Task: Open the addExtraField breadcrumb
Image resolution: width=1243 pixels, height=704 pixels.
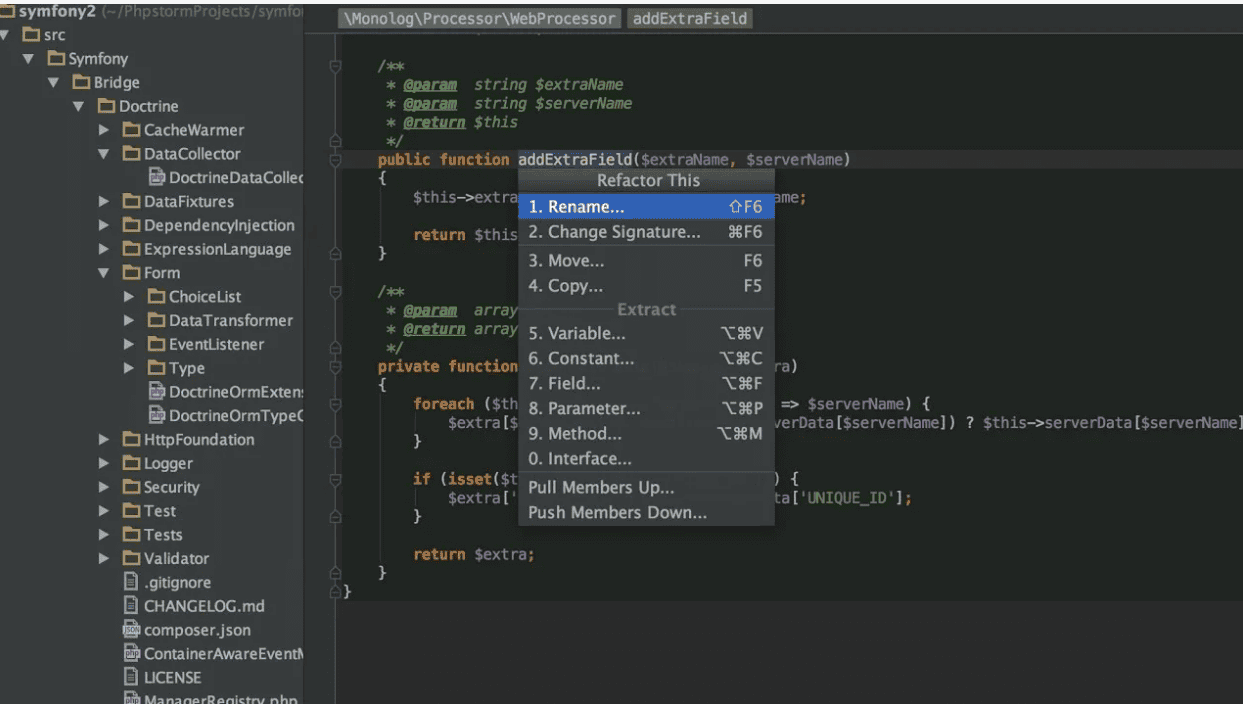Action: click(x=690, y=19)
